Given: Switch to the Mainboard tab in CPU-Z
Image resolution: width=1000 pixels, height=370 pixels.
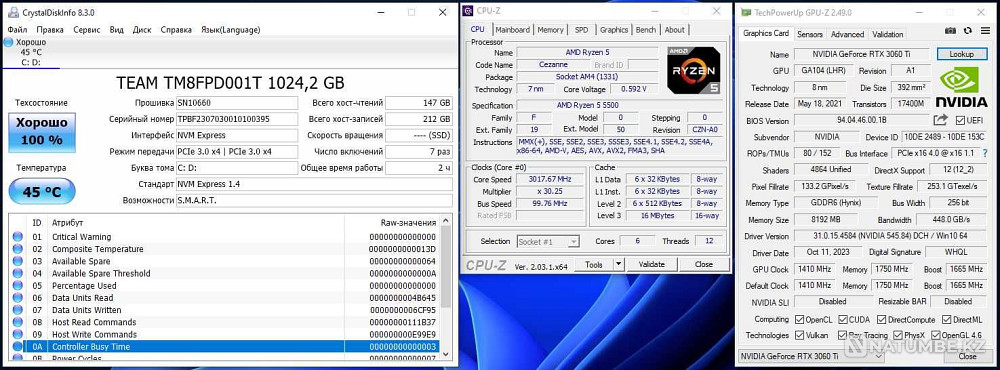Looking at the screenshot, I should [512, 30].
